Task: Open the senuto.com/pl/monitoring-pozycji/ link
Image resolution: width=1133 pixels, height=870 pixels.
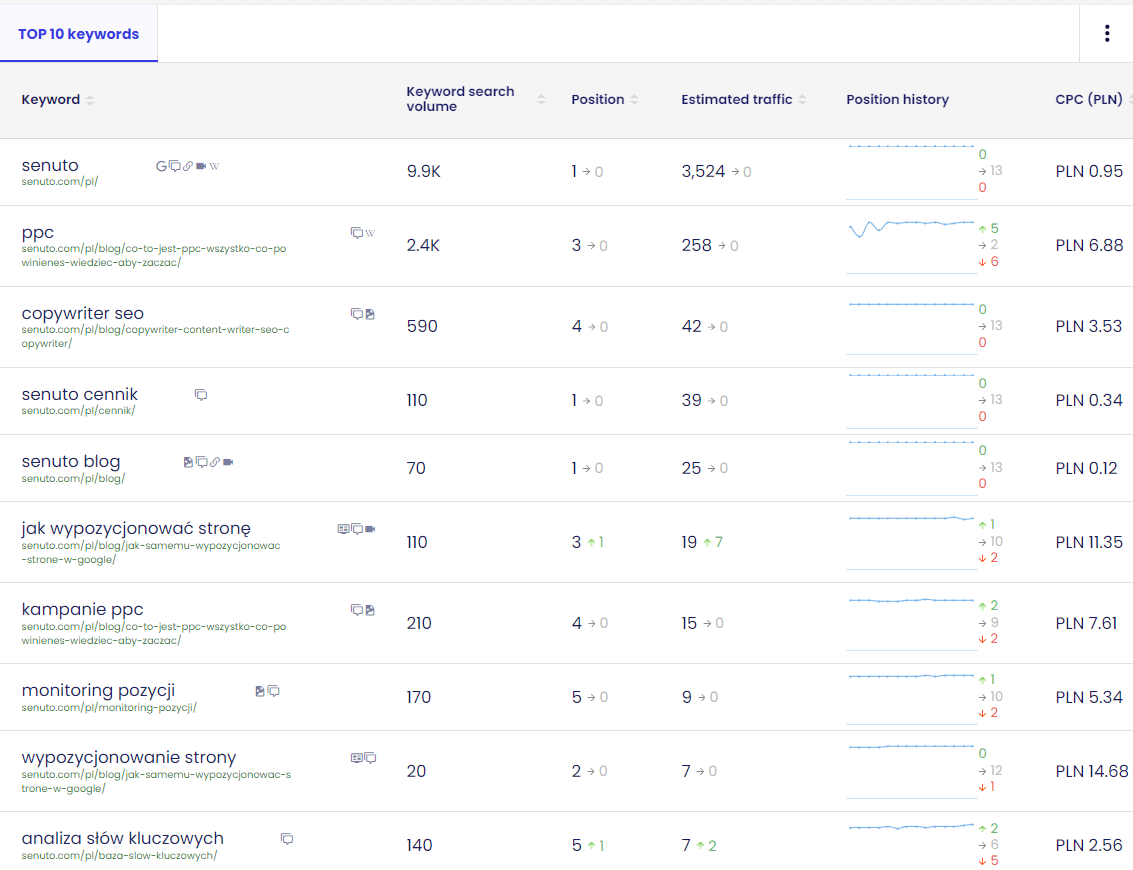Action: pyautogui.click(x=109, y=707)
